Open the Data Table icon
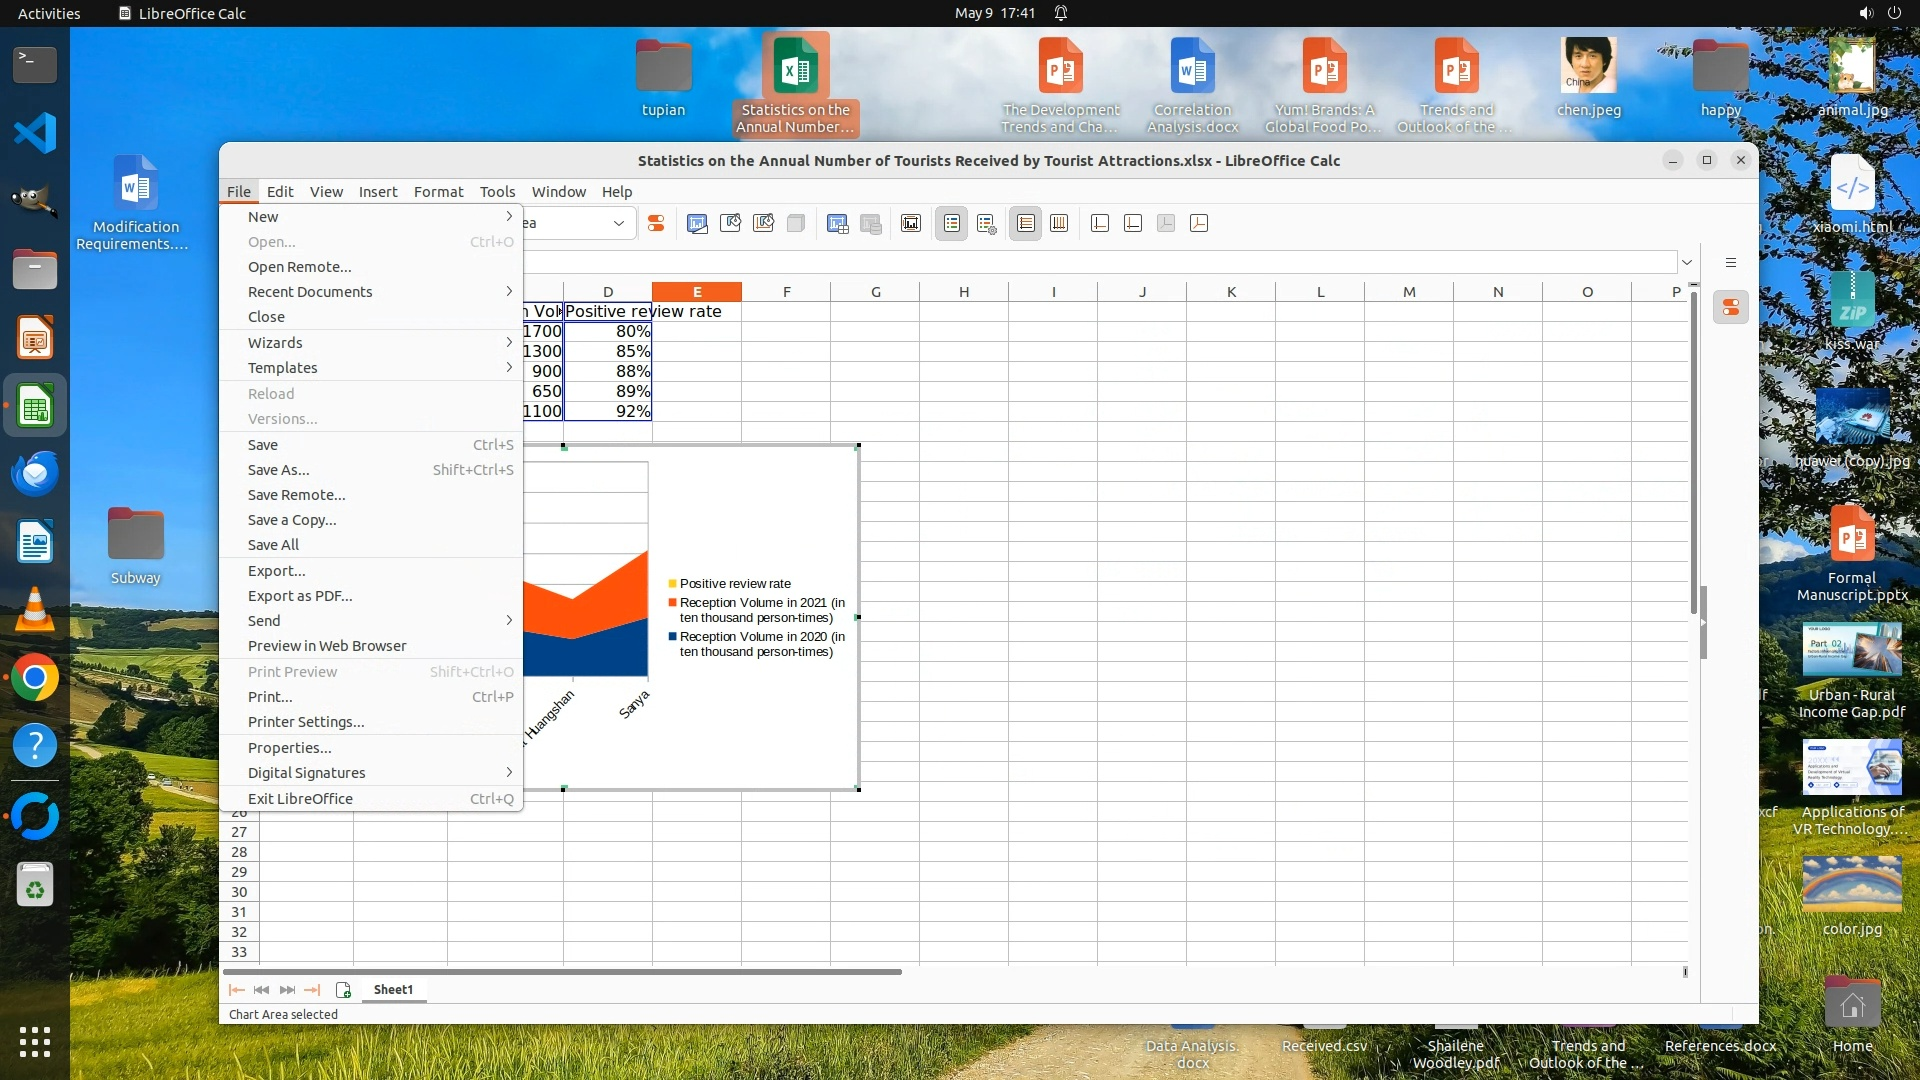 point(871,224)
